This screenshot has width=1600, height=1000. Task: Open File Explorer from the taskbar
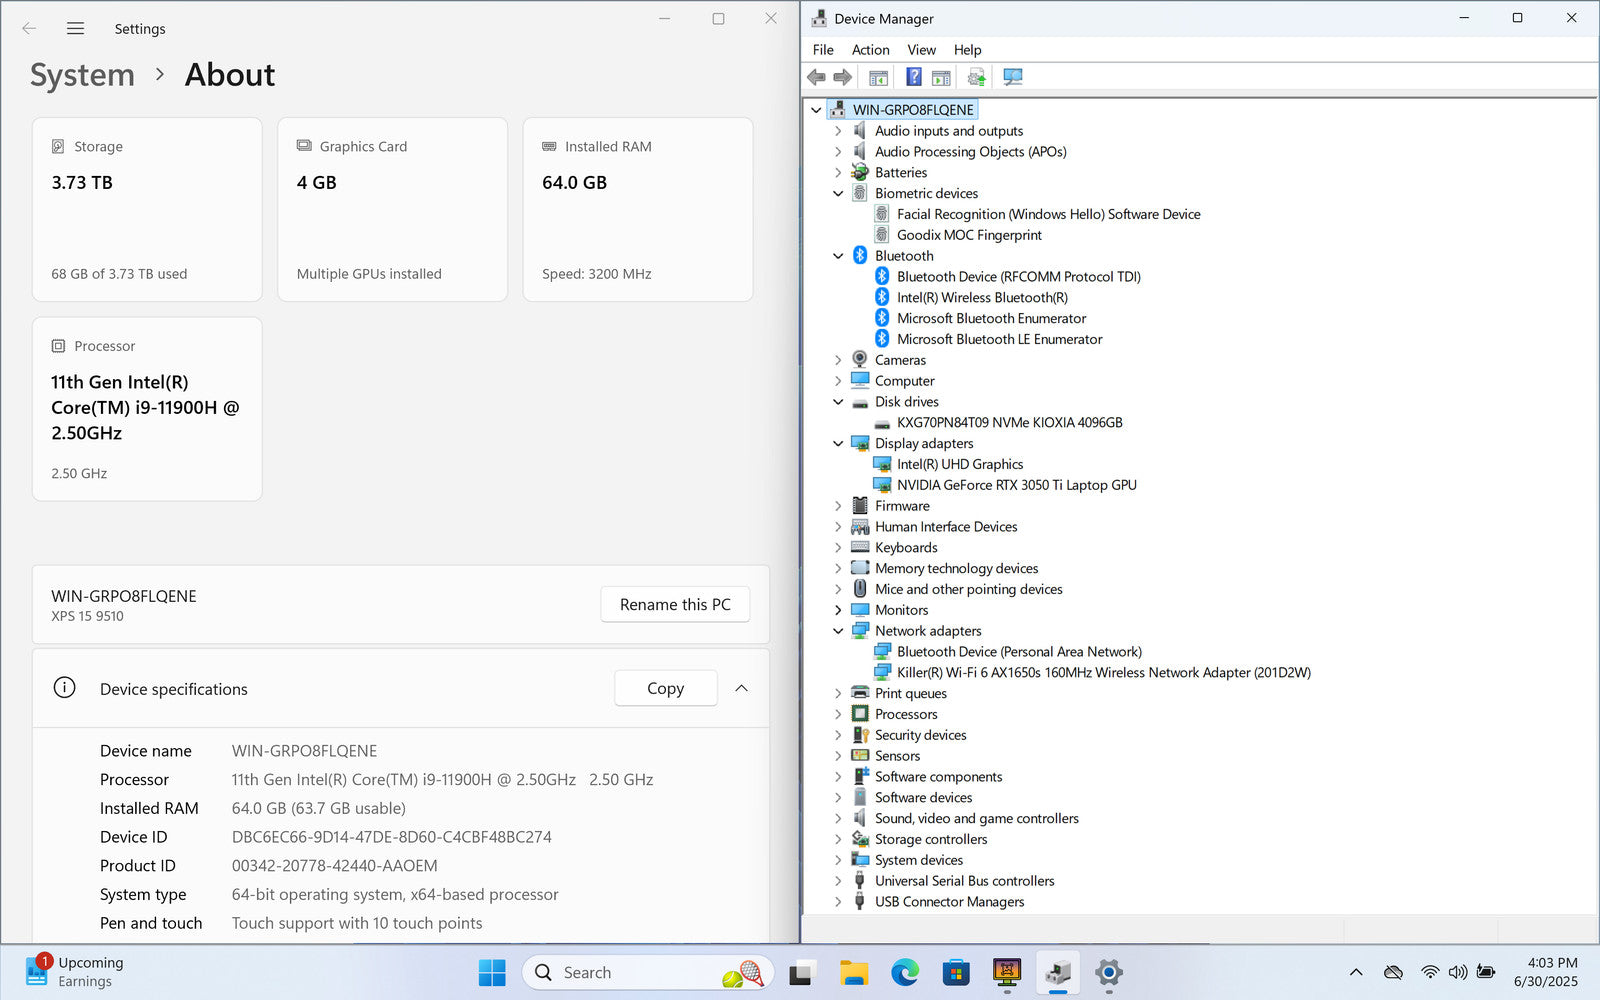click(x=853, y=972)
